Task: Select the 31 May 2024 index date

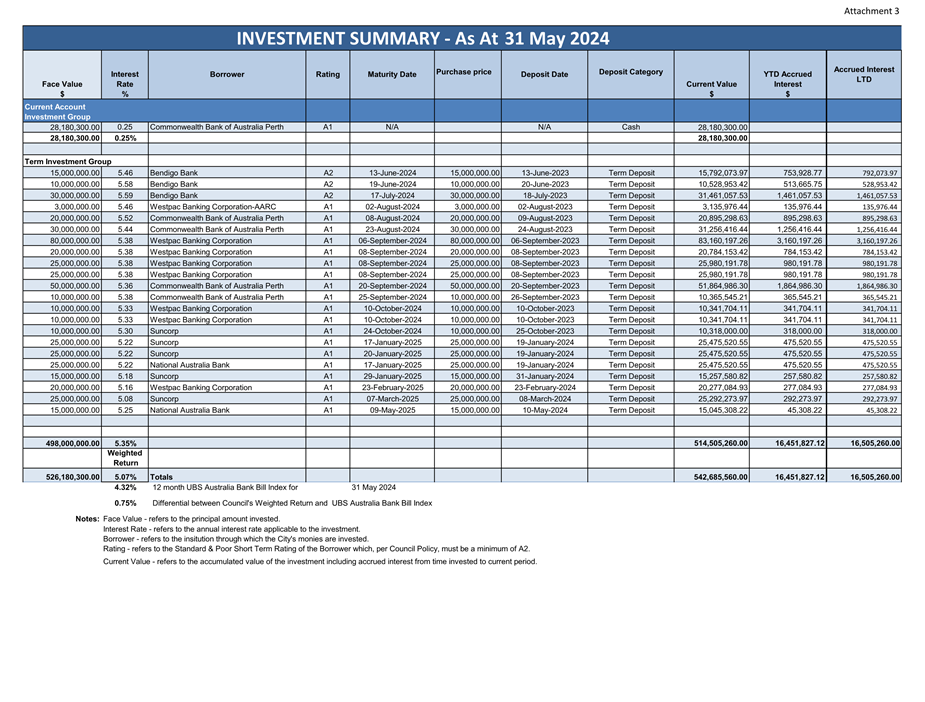Action: (x=373, y=488)
